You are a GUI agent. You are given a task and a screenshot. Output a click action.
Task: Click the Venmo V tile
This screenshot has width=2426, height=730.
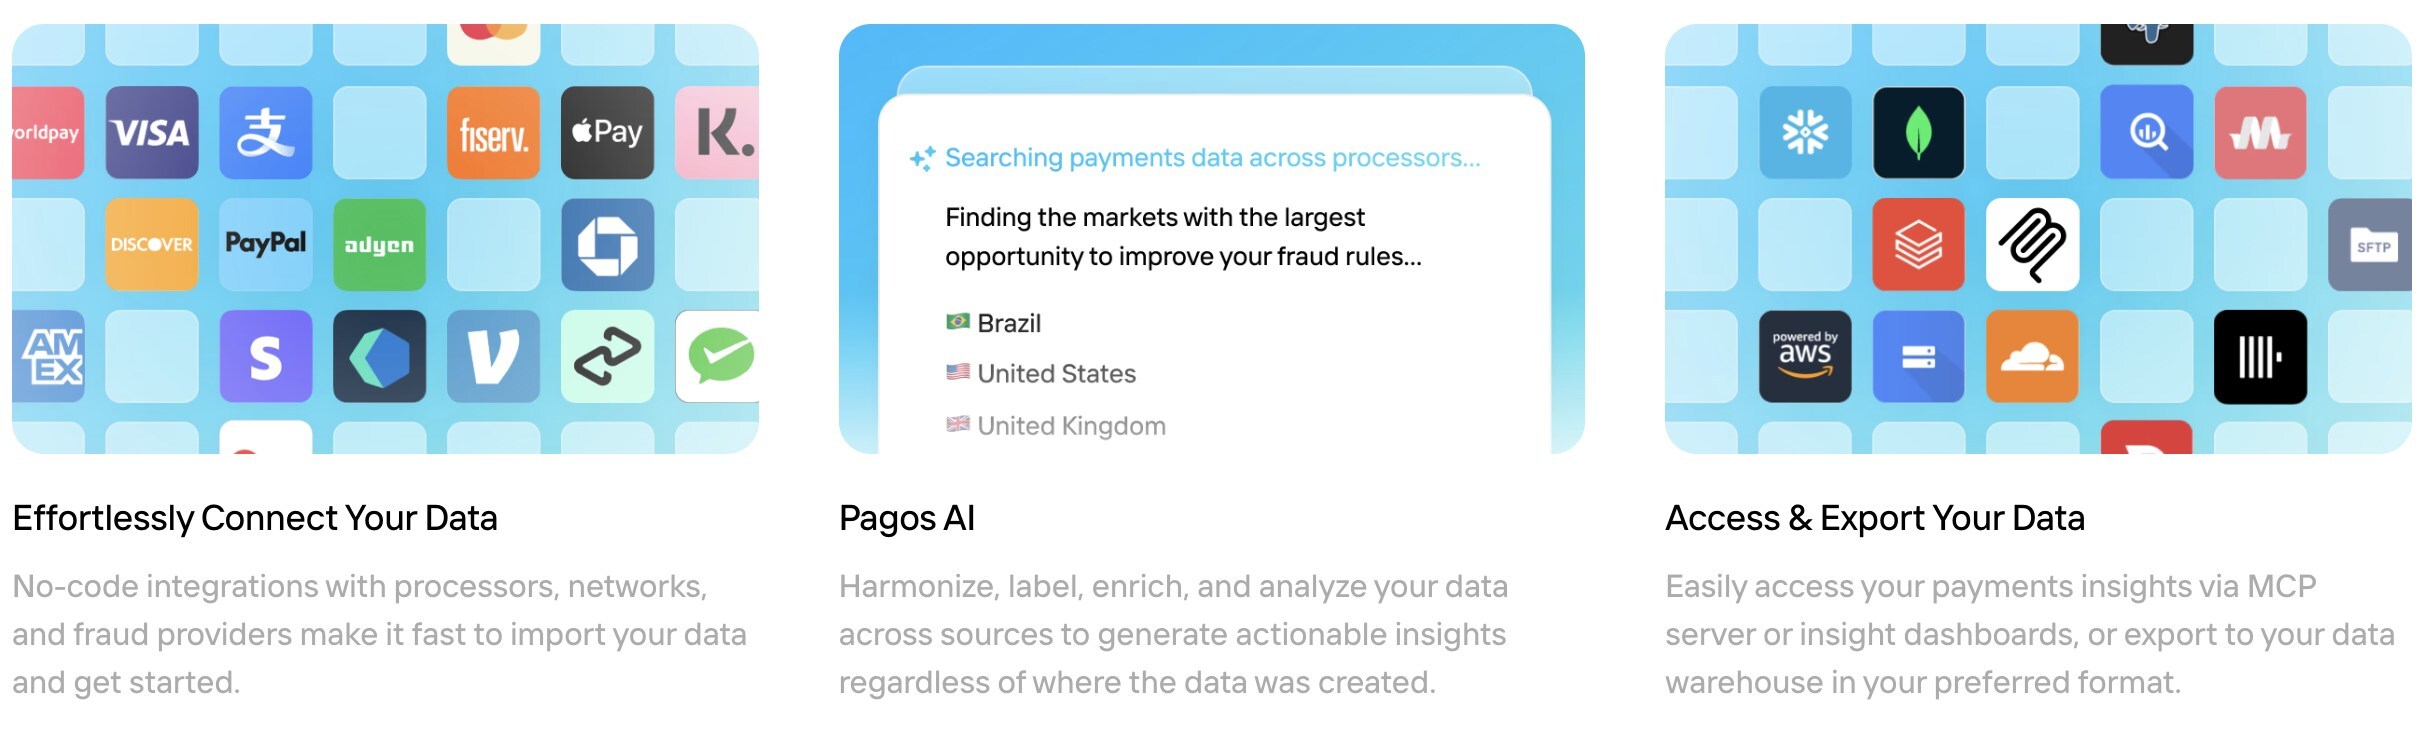tap(493, 357)
